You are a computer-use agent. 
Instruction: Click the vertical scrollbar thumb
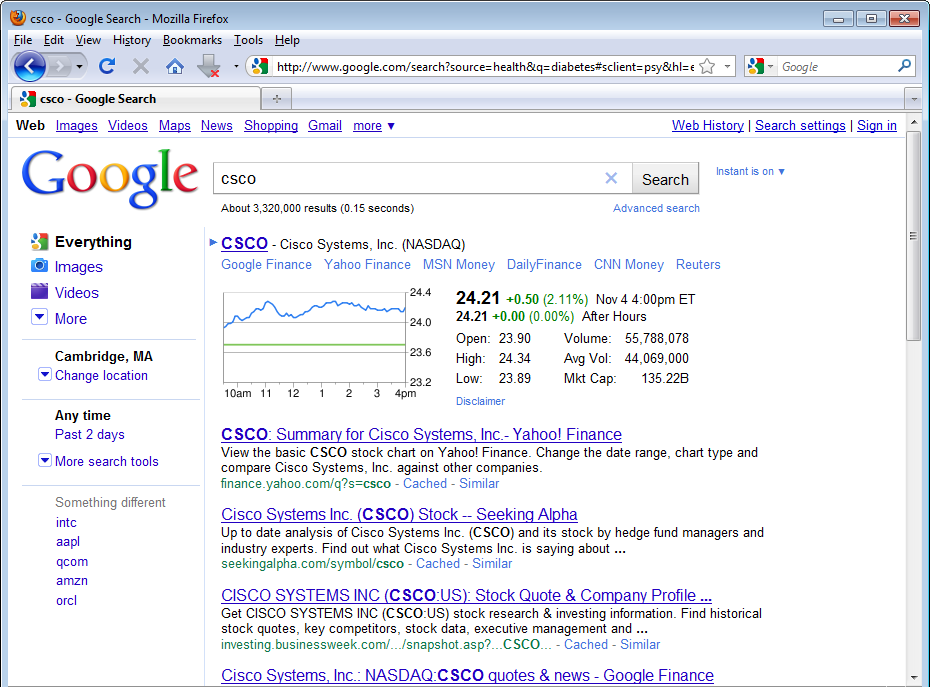pos(913,236)
